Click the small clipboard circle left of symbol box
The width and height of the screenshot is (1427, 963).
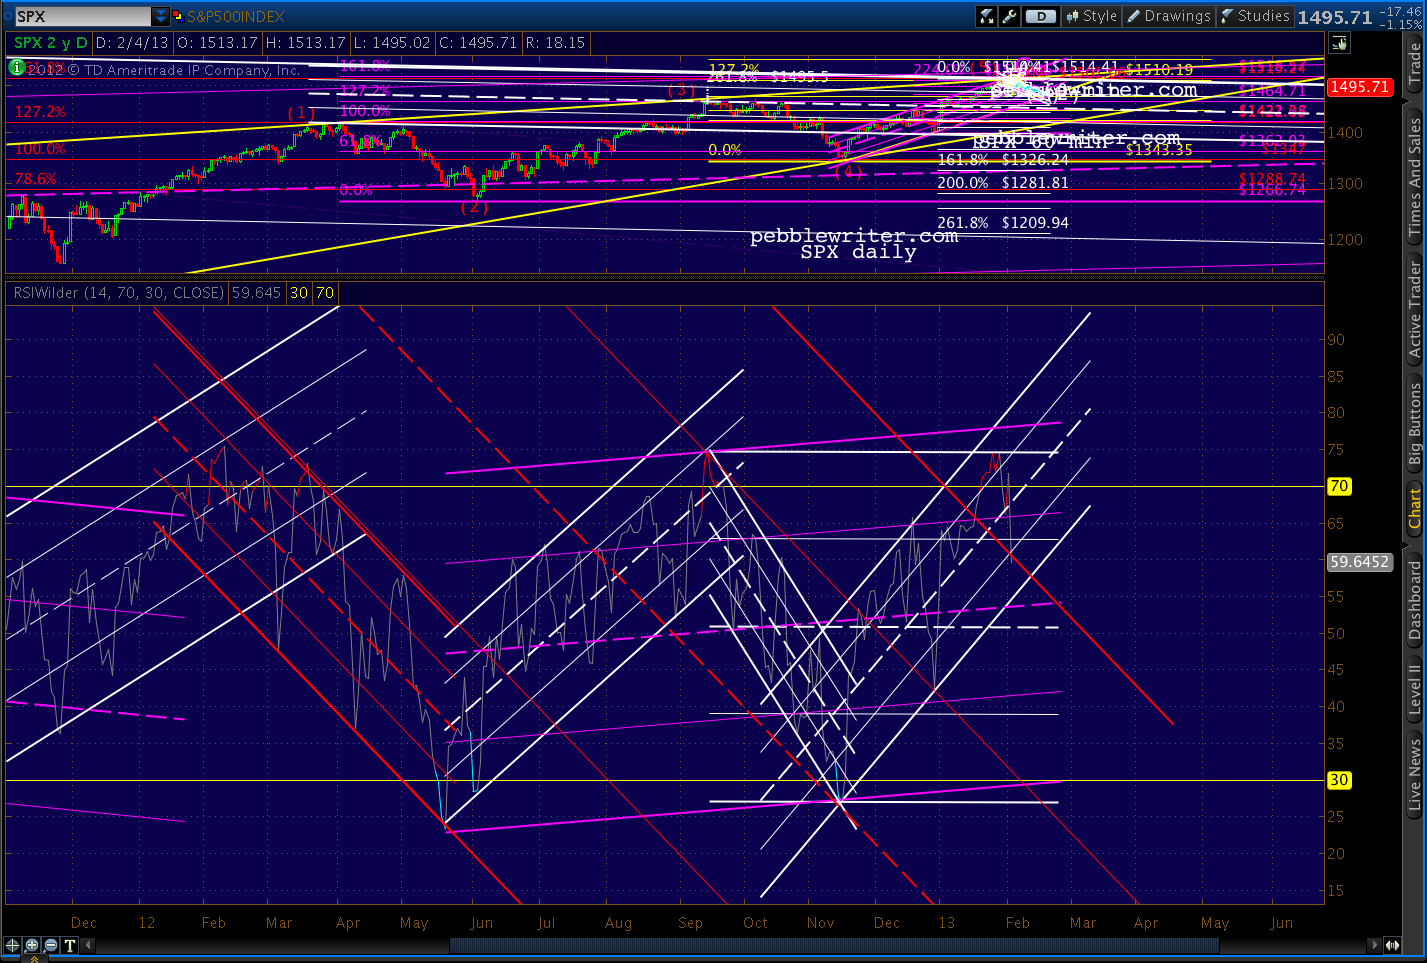(7, 16)
